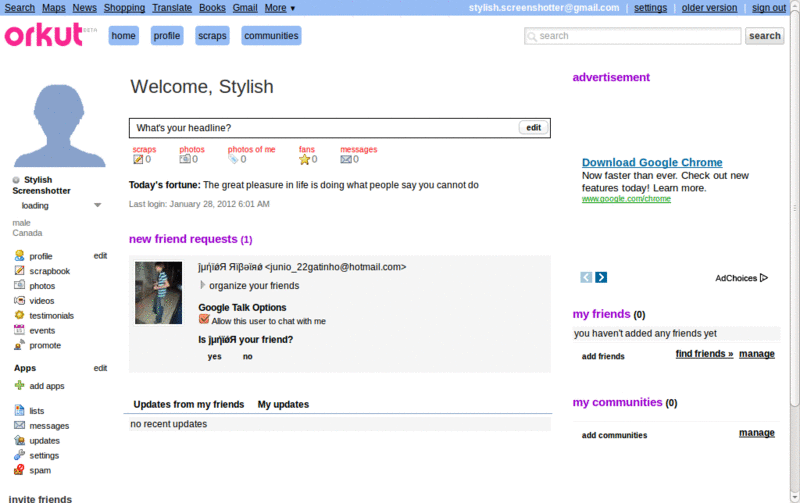Viewport: 800px width, 503px height.
Task: Open the events calendar icon
Action: (x=19, y=330)
